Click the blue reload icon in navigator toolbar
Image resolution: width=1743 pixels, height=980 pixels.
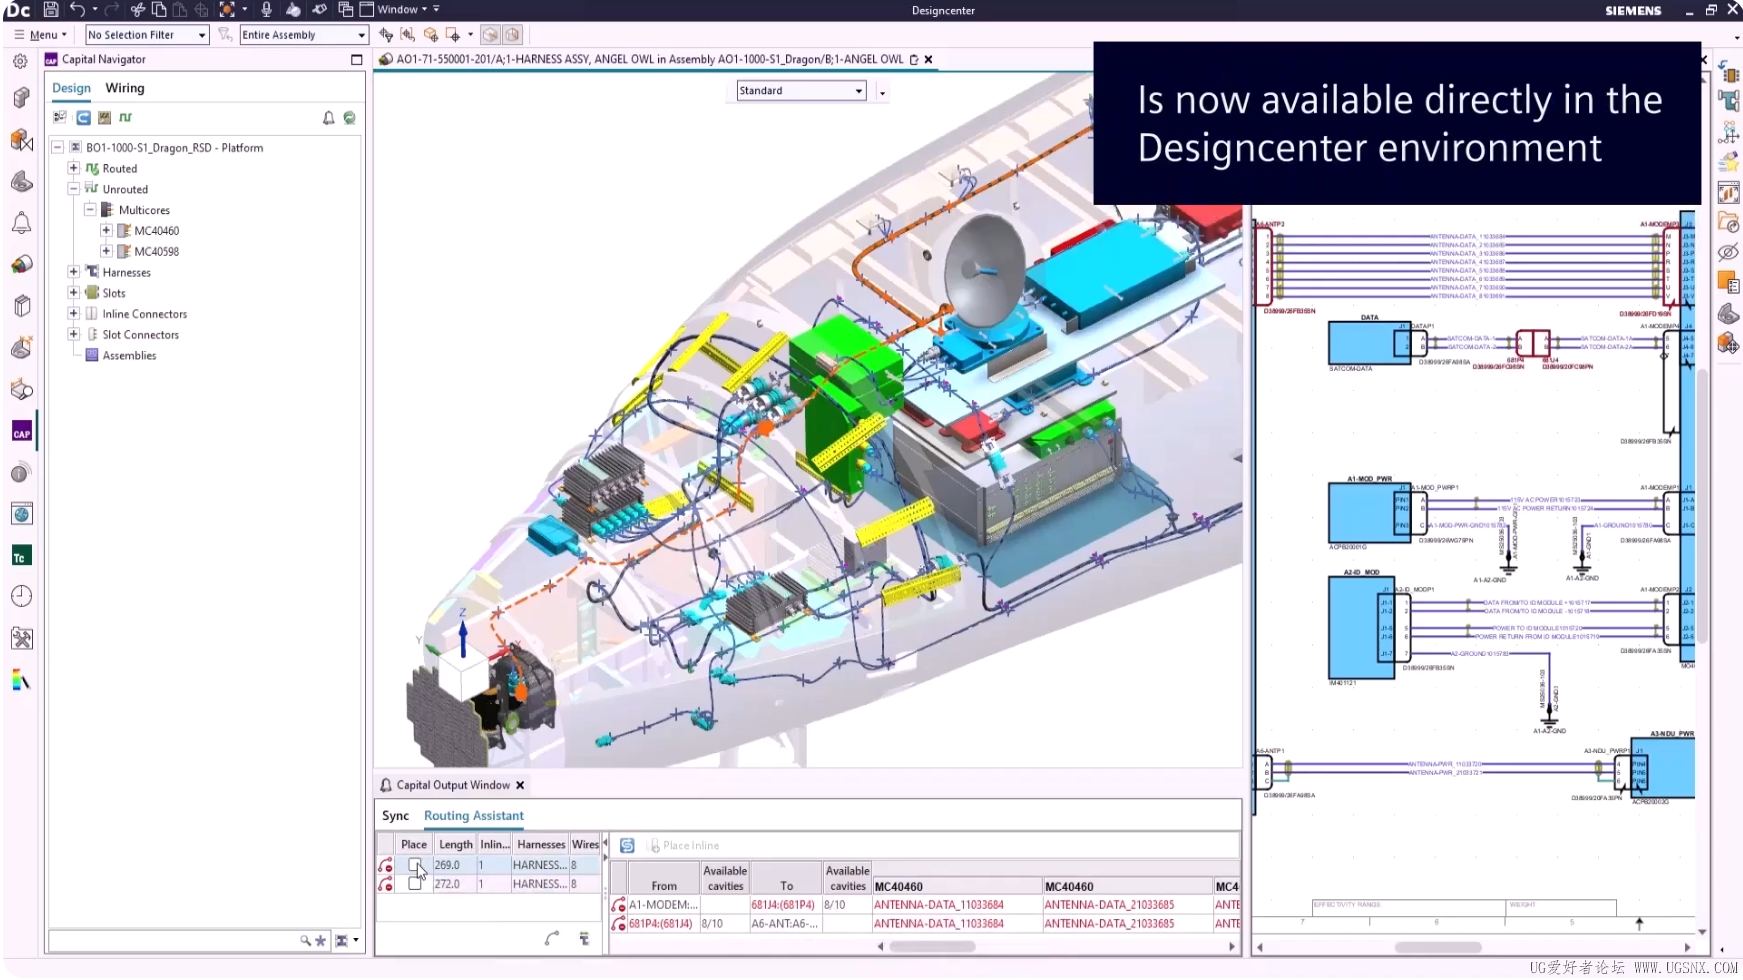click(x=83, y=118)
